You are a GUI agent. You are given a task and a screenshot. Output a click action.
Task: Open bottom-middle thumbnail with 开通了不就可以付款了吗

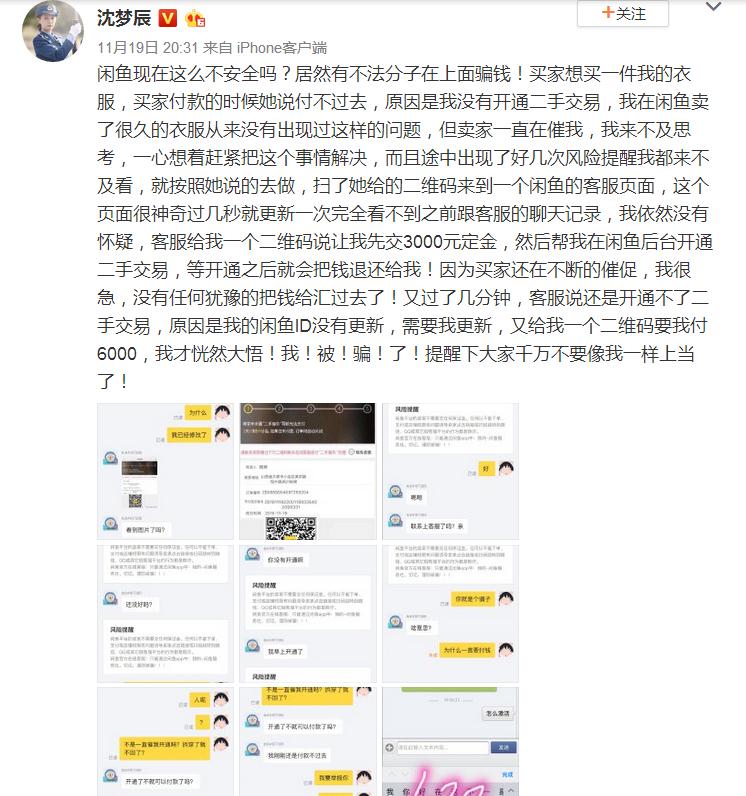click(x=308, y=742)
